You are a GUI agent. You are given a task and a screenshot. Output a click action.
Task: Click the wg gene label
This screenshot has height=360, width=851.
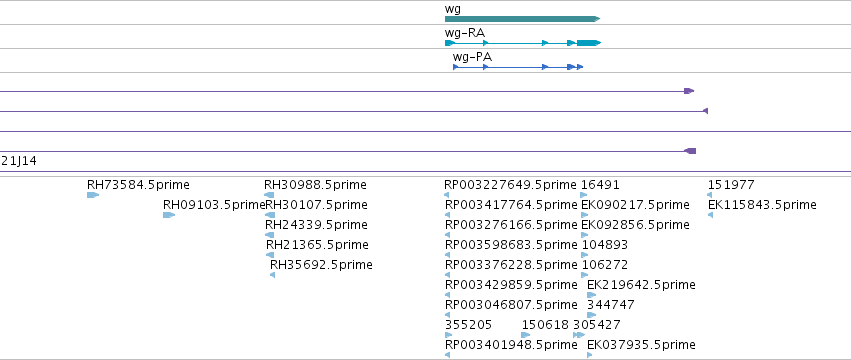453,9
